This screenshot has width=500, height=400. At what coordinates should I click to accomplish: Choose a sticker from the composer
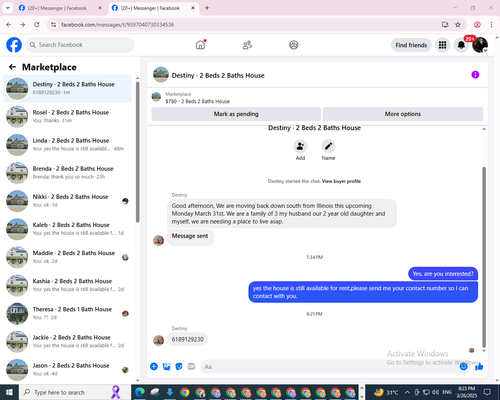pyautogui.click(x=179, y=367)
